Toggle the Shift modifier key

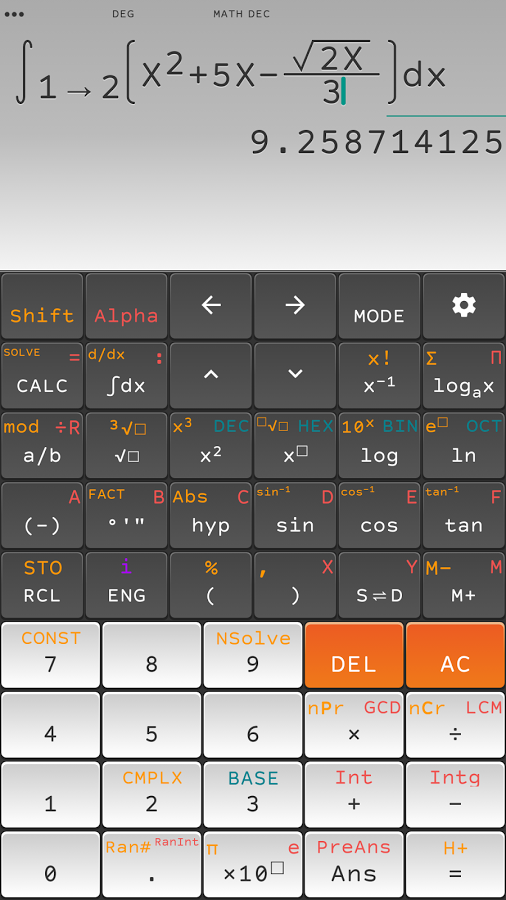pyautogui.click(x=42, y=306)
